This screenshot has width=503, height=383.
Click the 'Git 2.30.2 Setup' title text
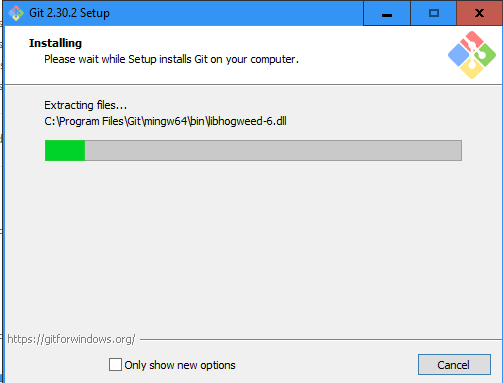(69, 13)
